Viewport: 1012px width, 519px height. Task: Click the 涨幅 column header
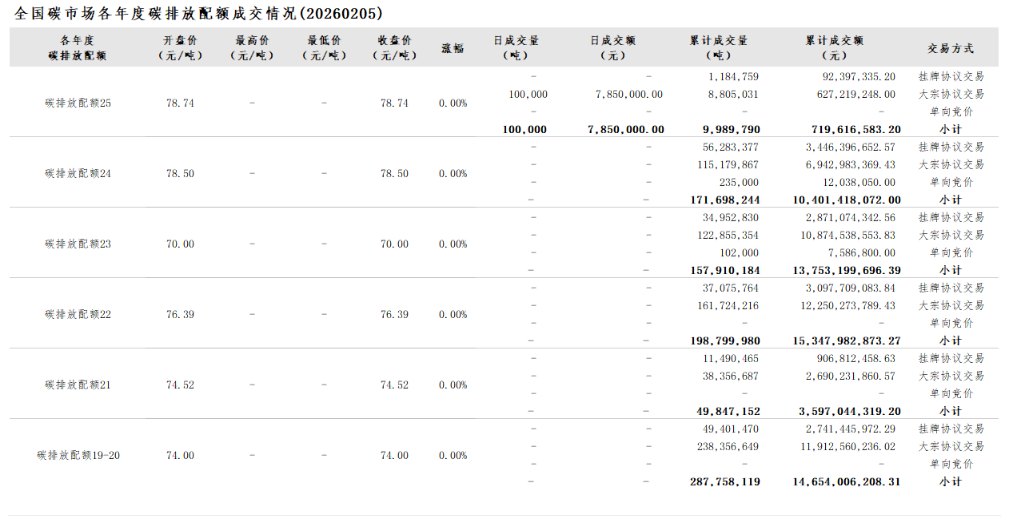point(452,48)
